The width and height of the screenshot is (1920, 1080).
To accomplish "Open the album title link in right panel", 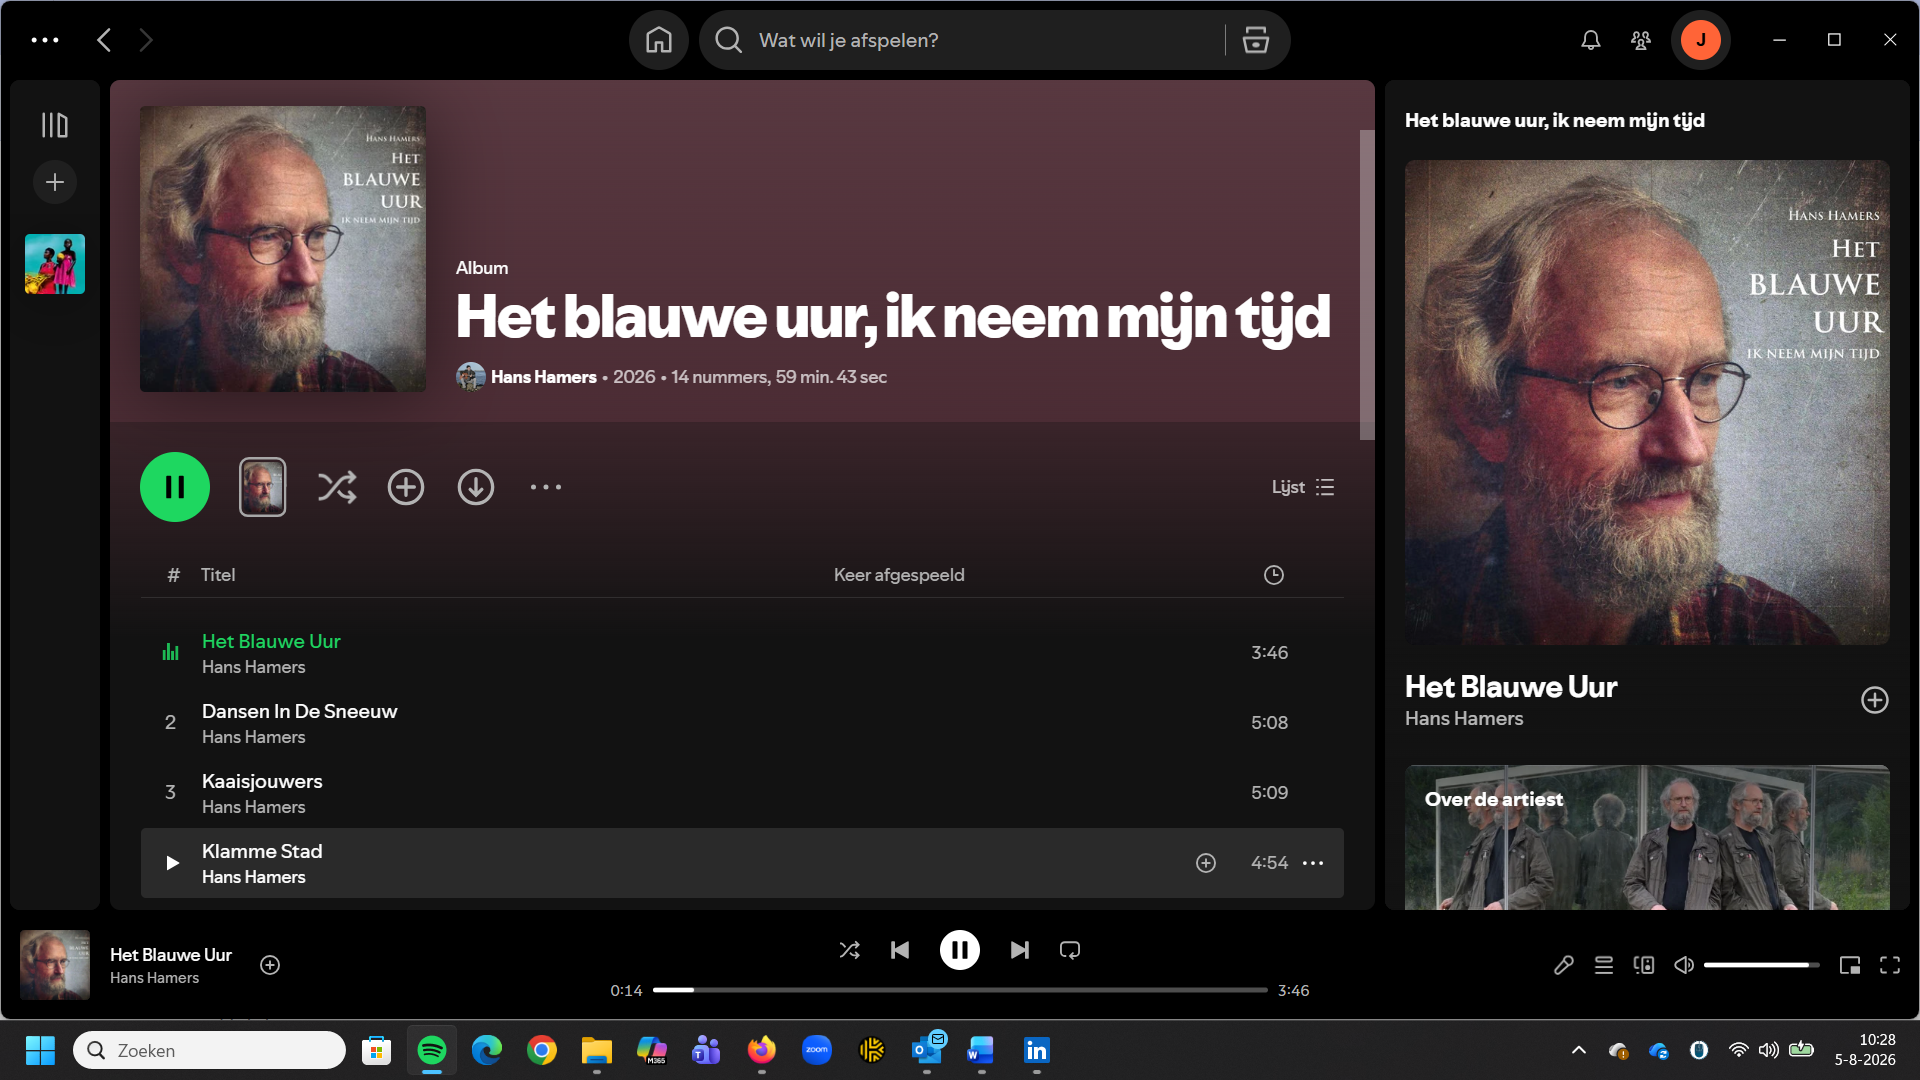I will coord(1554,120).
